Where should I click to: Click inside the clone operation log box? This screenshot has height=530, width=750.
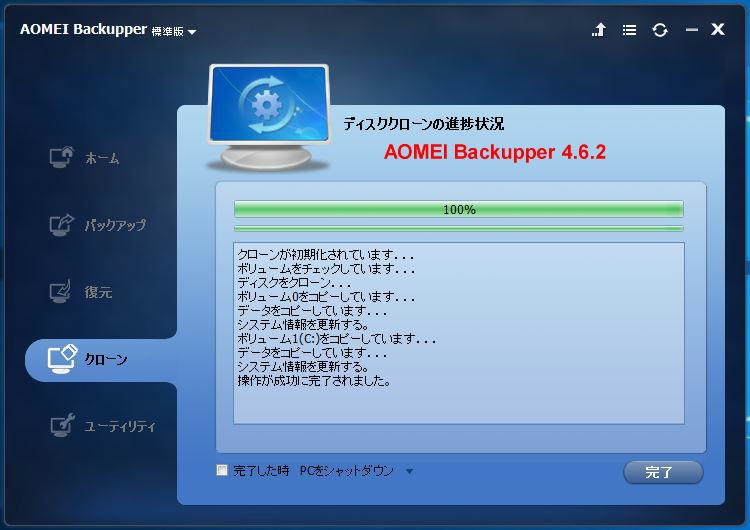(459, 333)
